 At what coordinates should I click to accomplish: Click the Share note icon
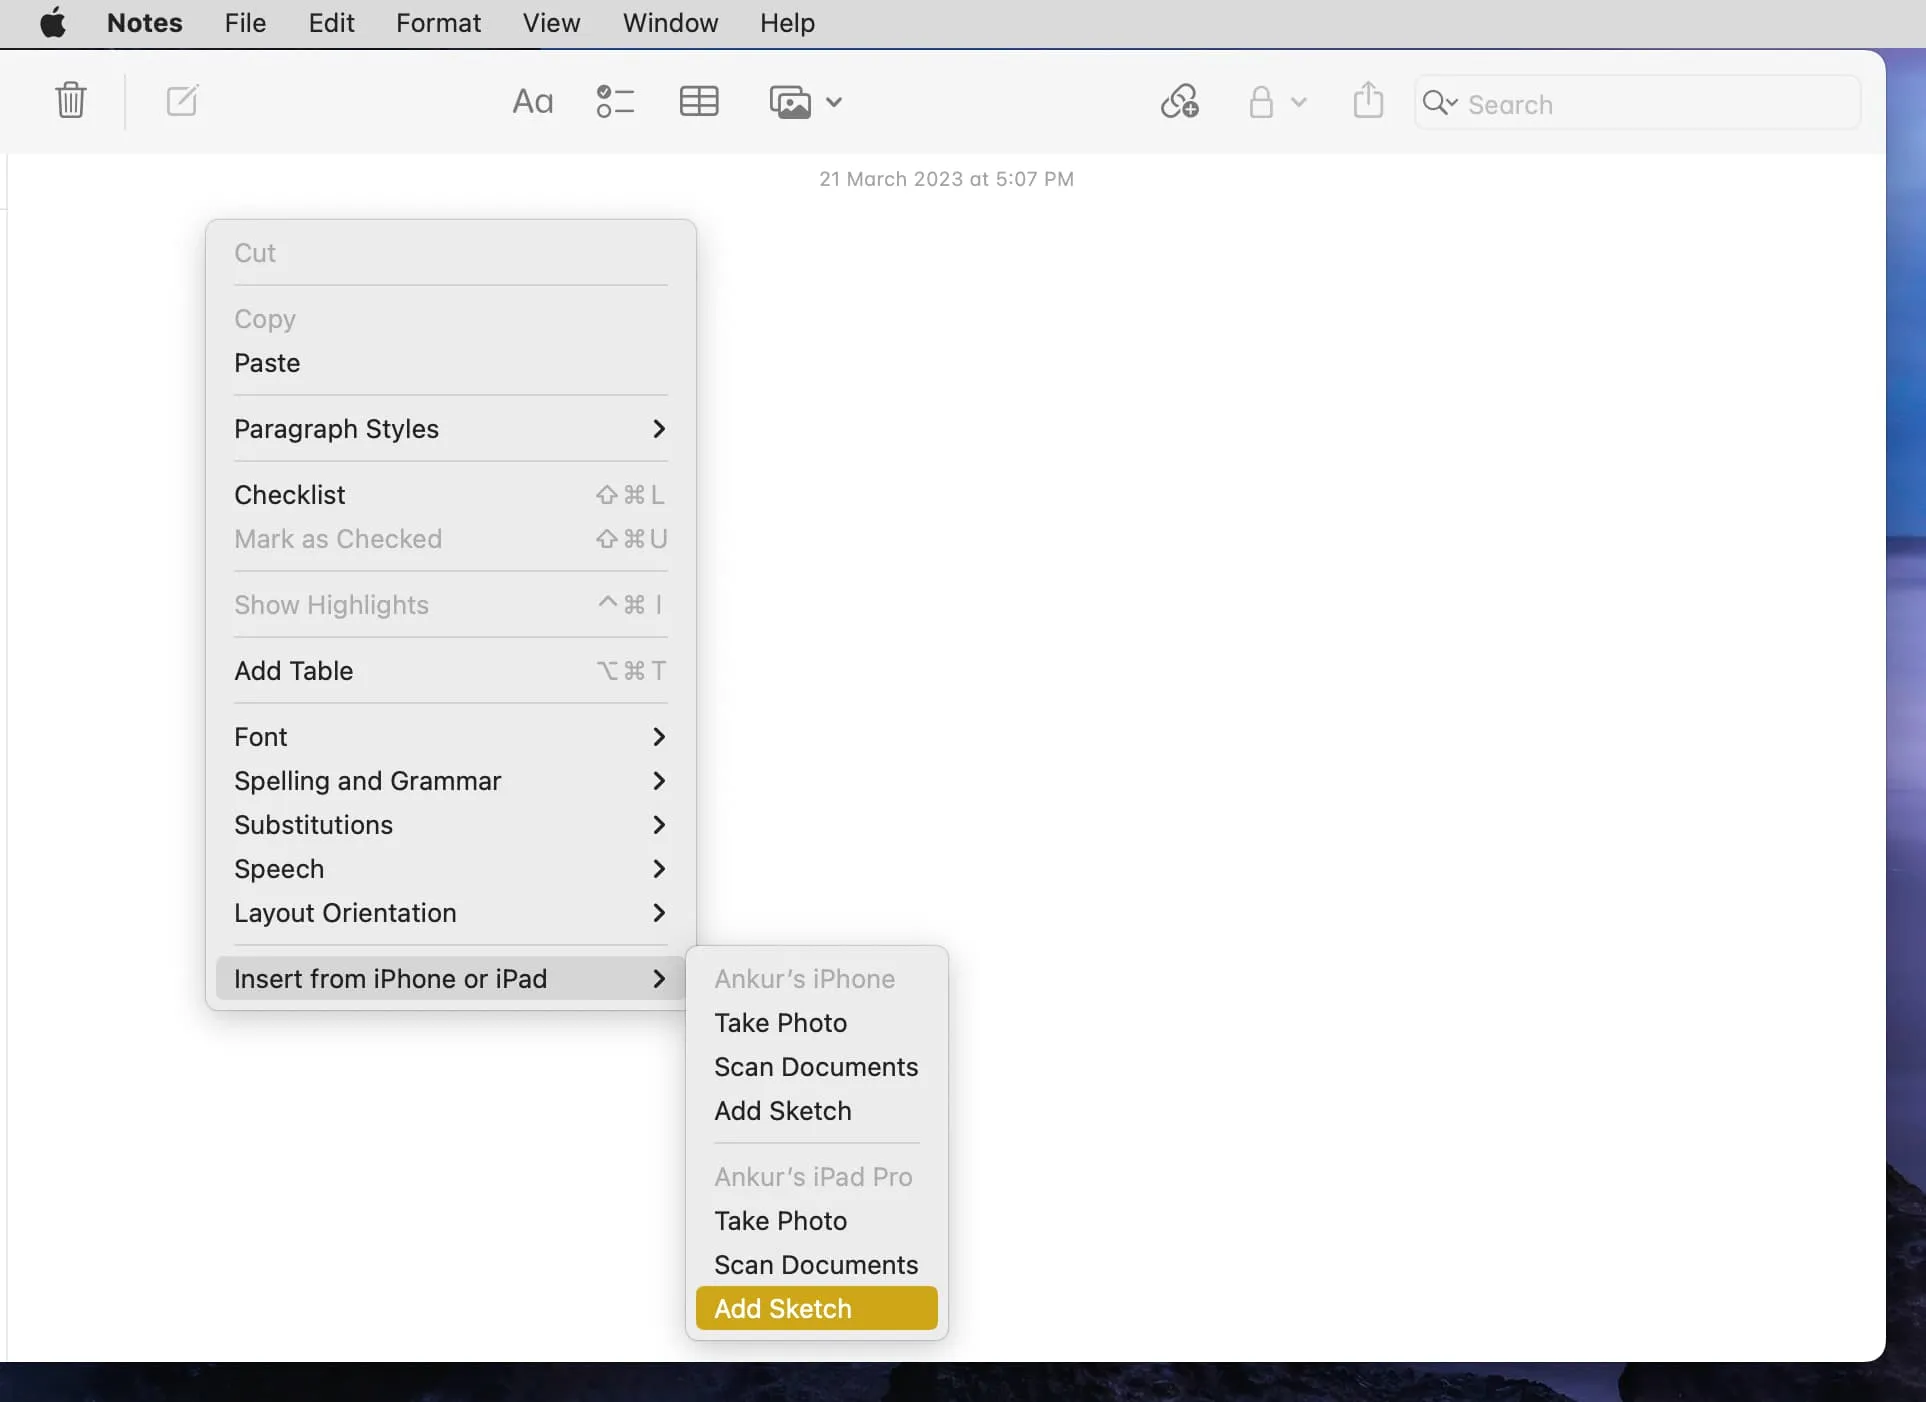click(1367, 100)
